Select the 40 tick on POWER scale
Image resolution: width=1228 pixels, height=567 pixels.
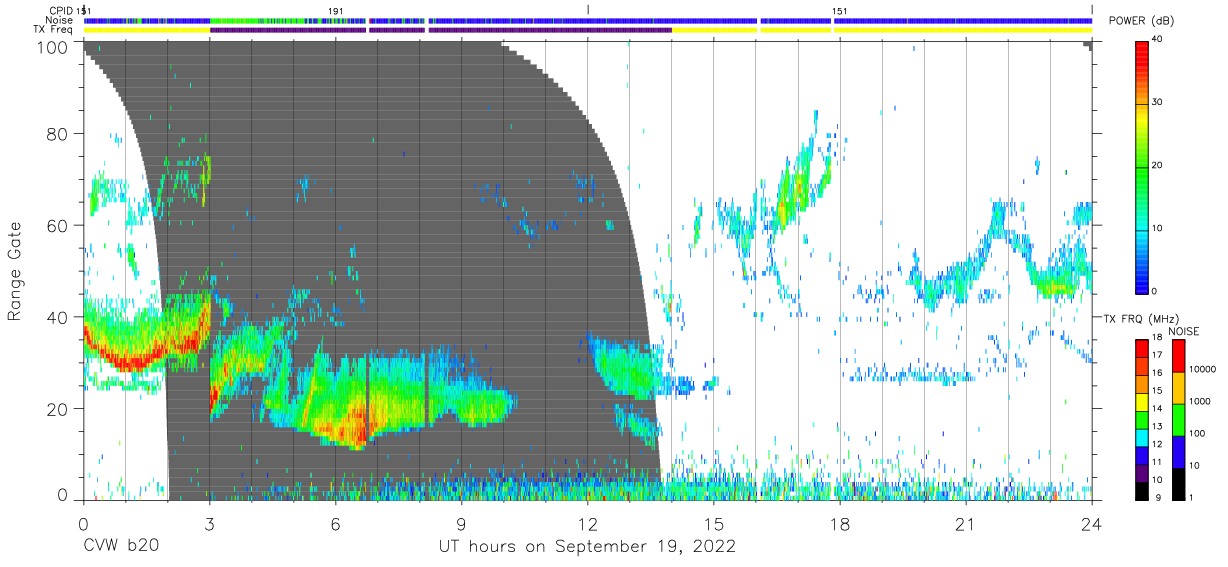pyautogui.click(x=1158, y=39)
